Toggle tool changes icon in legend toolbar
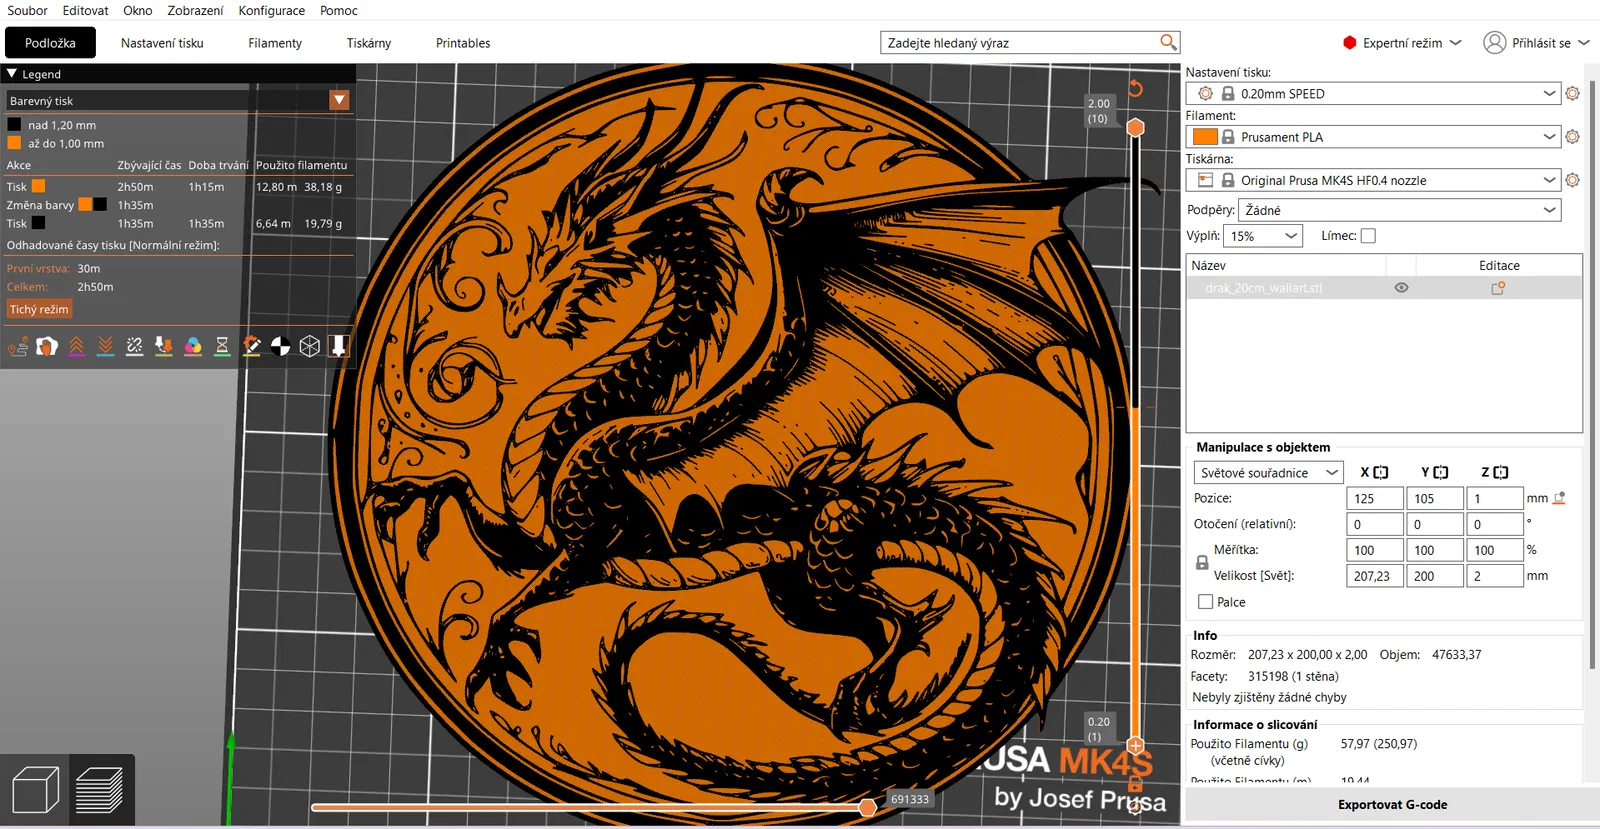The height and width of the screenshot is (829, 1600). 164,346
